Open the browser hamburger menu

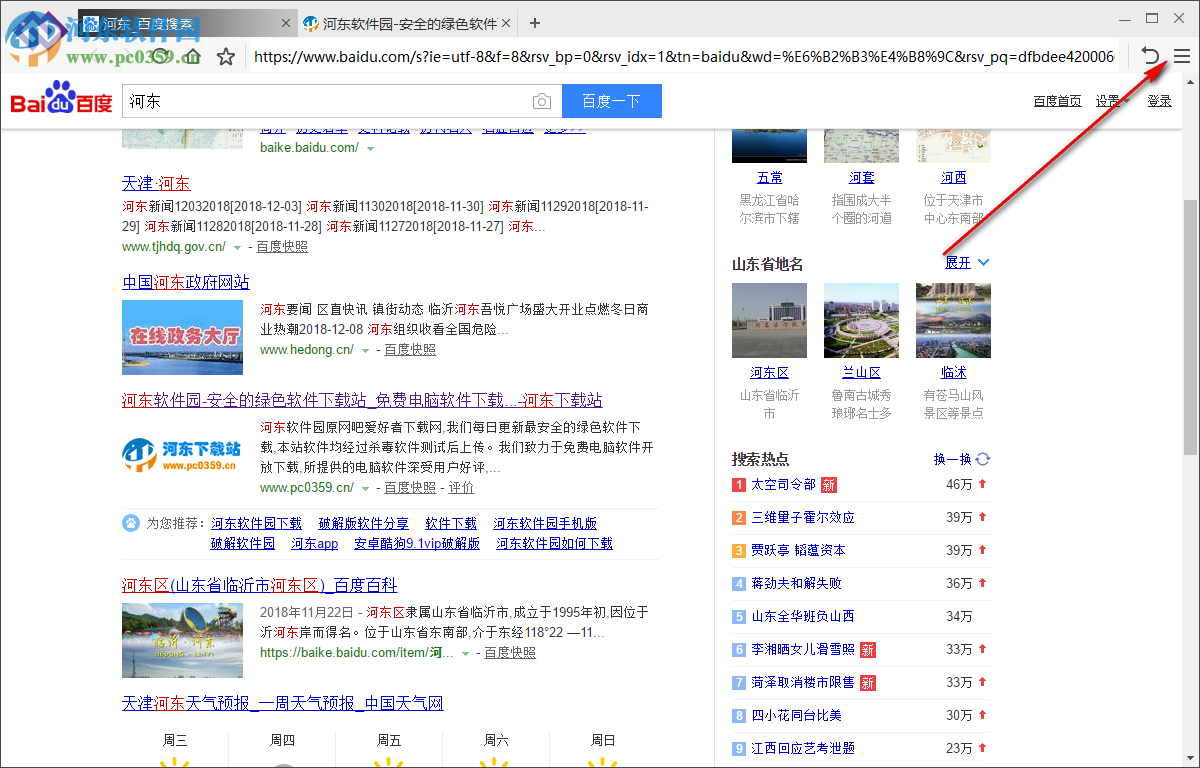click(x=1182, y=56)
